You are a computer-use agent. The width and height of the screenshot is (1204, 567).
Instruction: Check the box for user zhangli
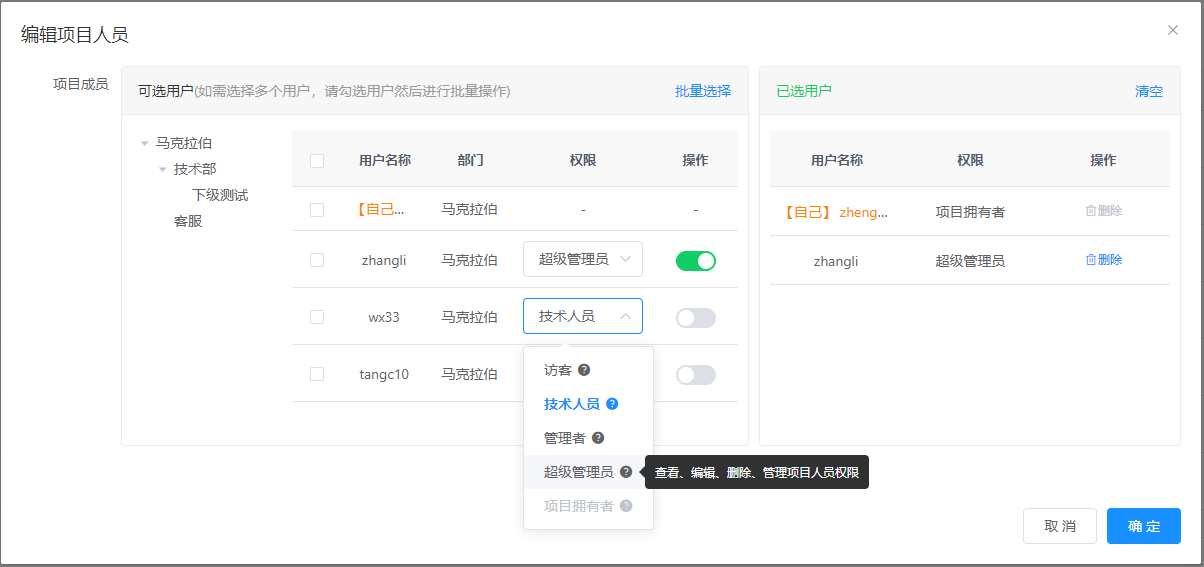pos(317,260)
